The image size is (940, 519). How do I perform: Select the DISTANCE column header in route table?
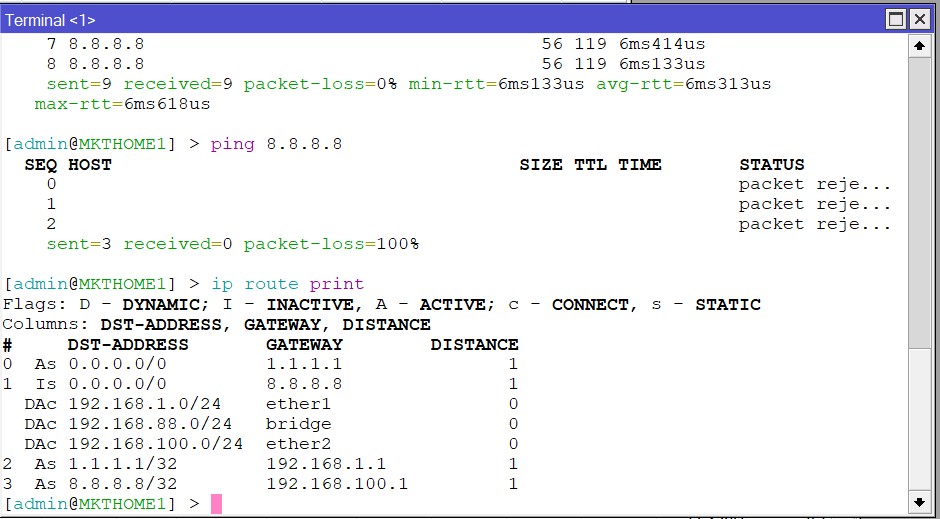click(474, 344)
